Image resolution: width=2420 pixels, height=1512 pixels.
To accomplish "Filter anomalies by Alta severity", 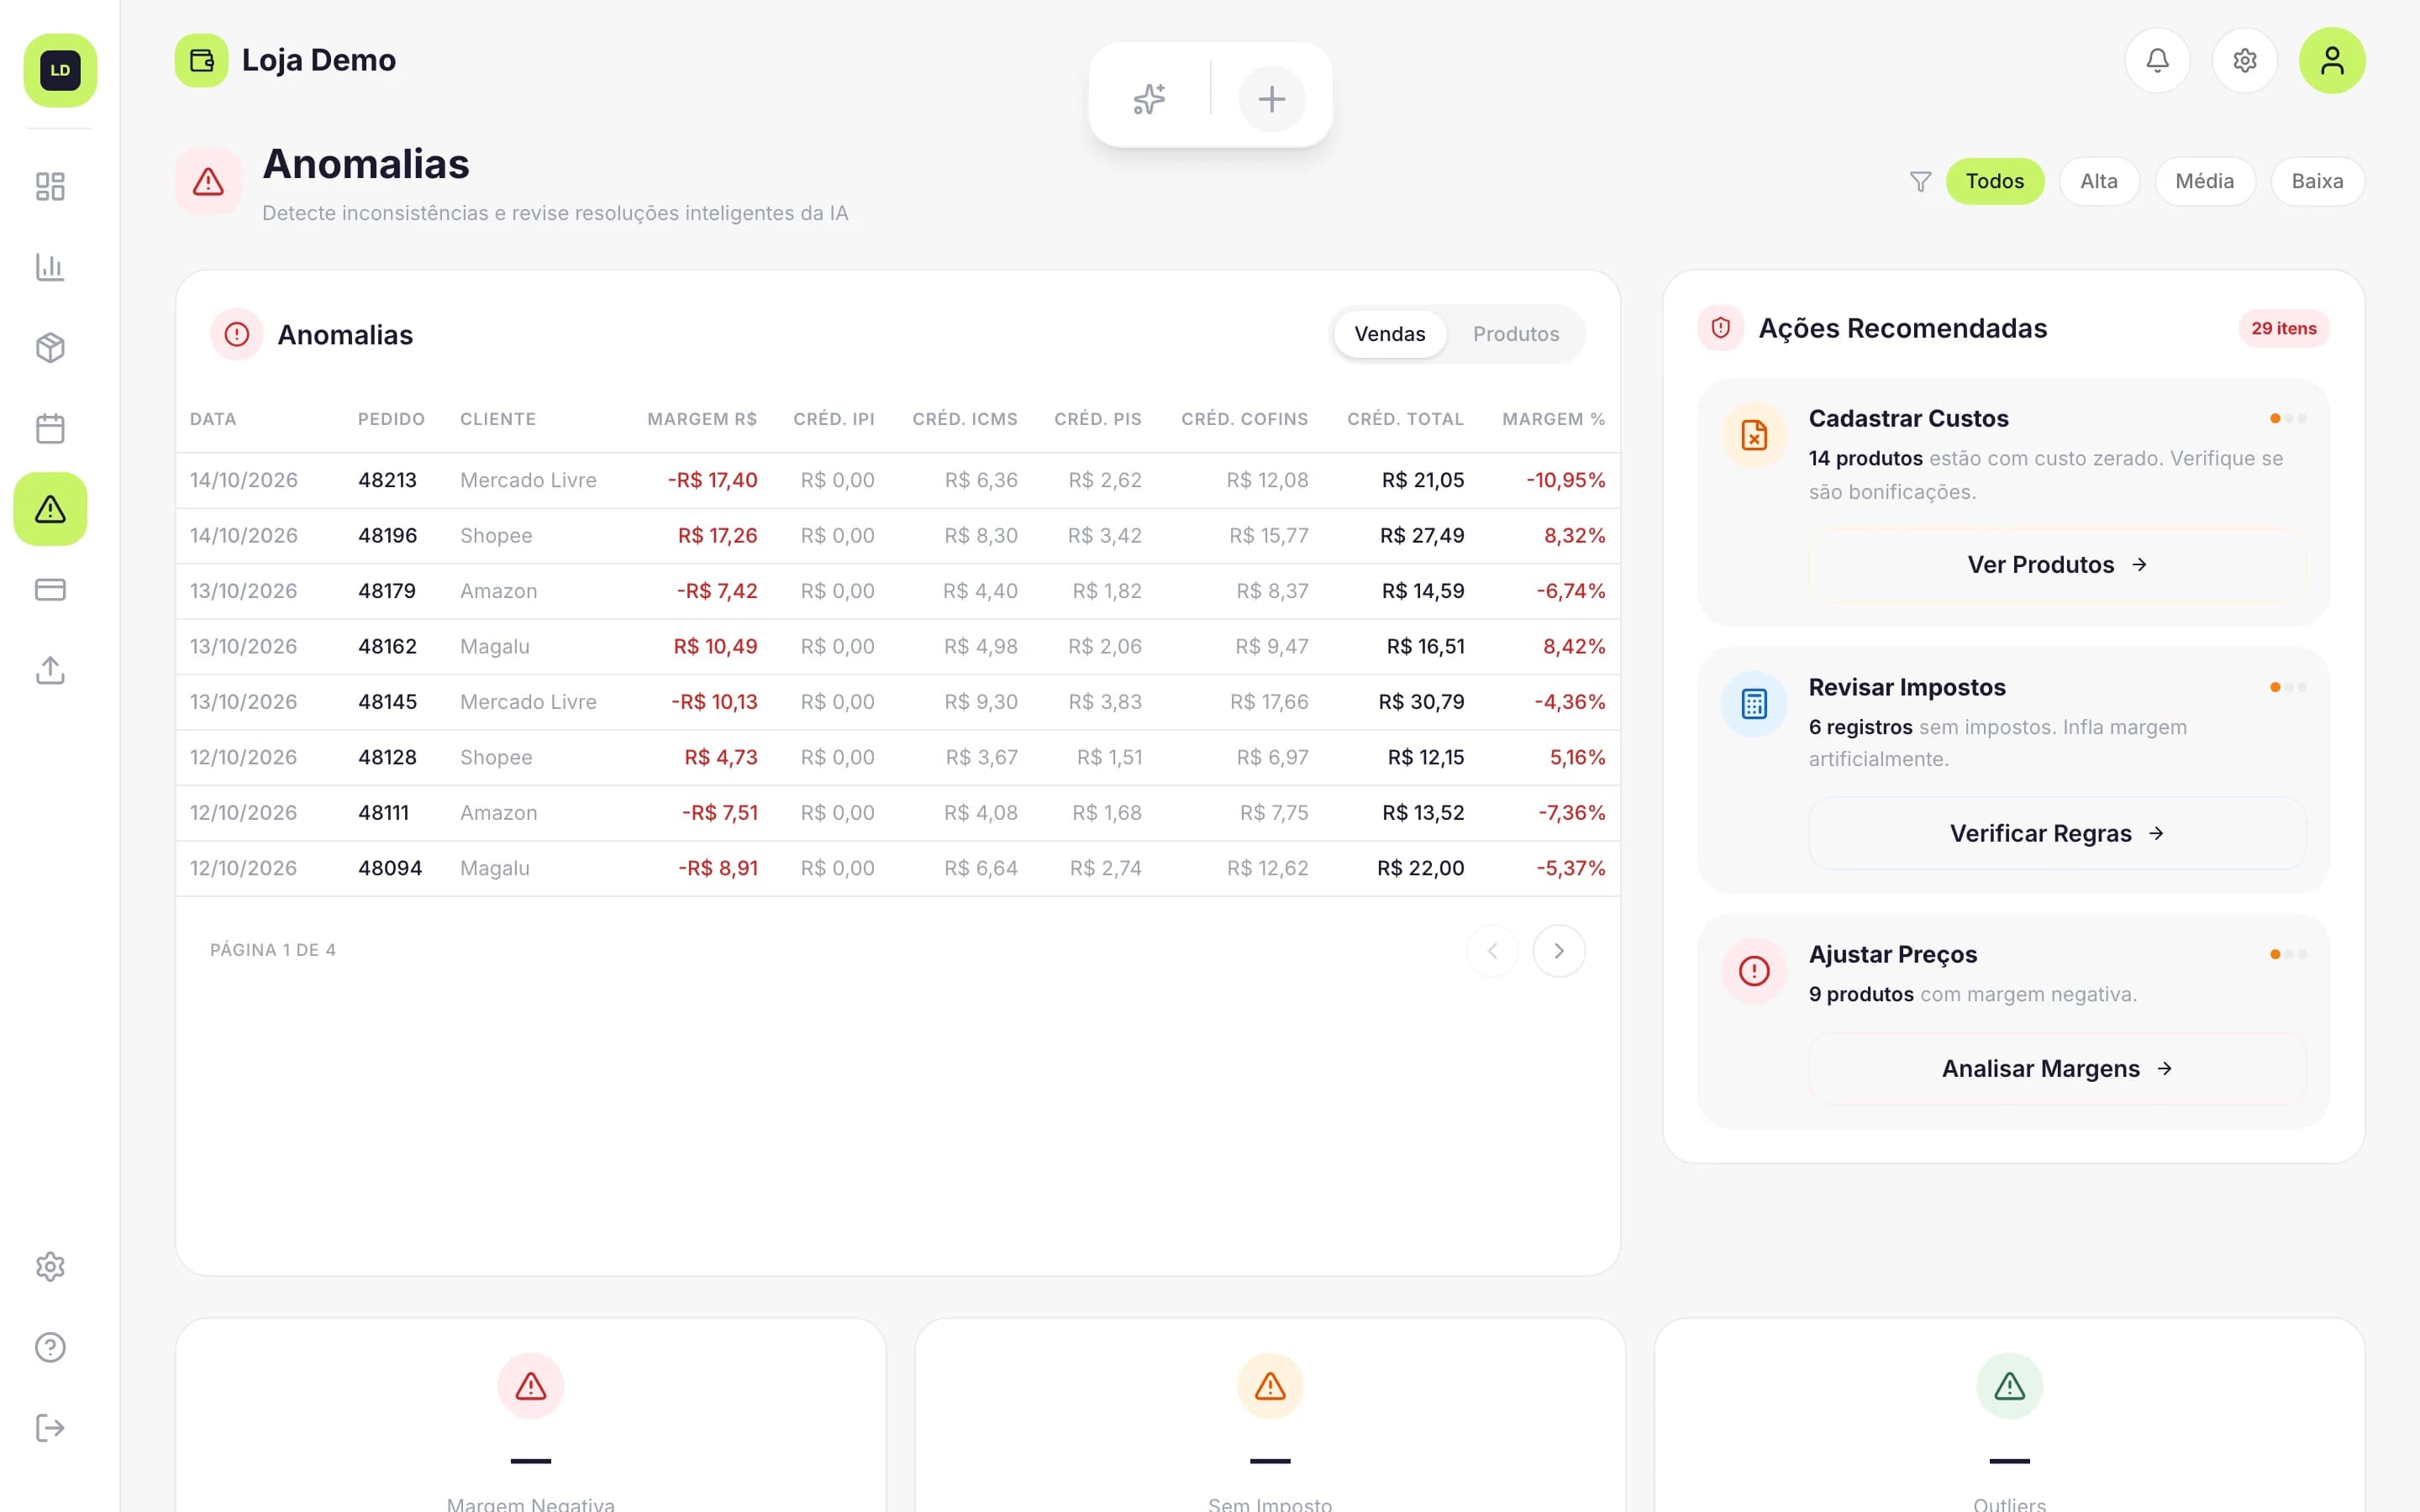I will tap(2098, 181).
